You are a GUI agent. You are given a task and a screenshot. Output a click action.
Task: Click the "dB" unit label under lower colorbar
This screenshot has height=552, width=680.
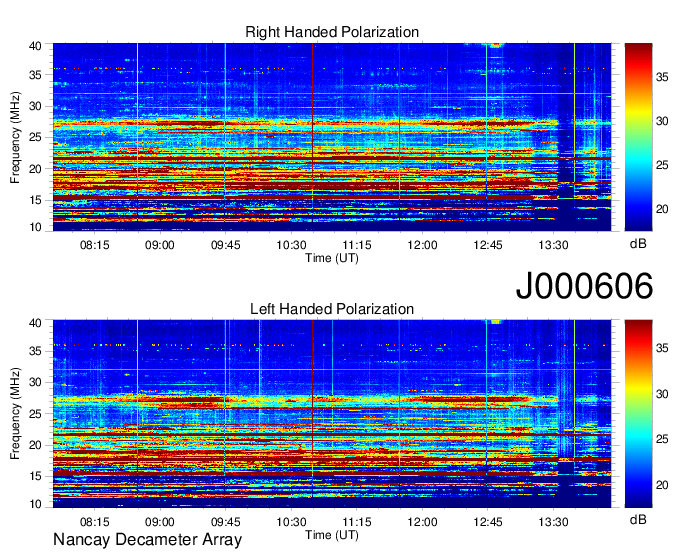point(638,520)
